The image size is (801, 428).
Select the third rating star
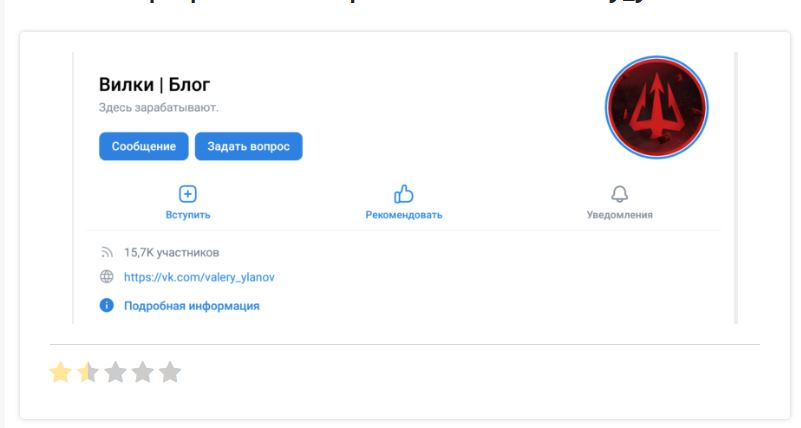click(115, 372)
